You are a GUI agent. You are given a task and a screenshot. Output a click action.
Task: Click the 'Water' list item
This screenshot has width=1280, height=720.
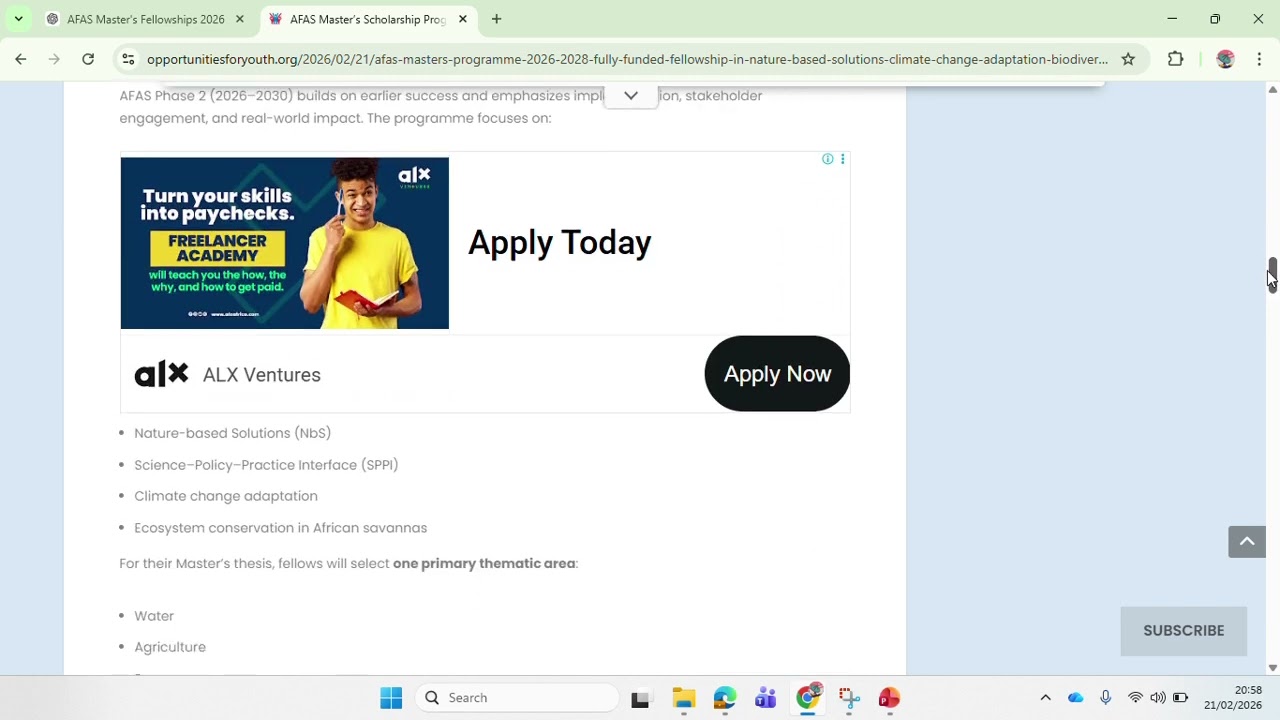154,616
